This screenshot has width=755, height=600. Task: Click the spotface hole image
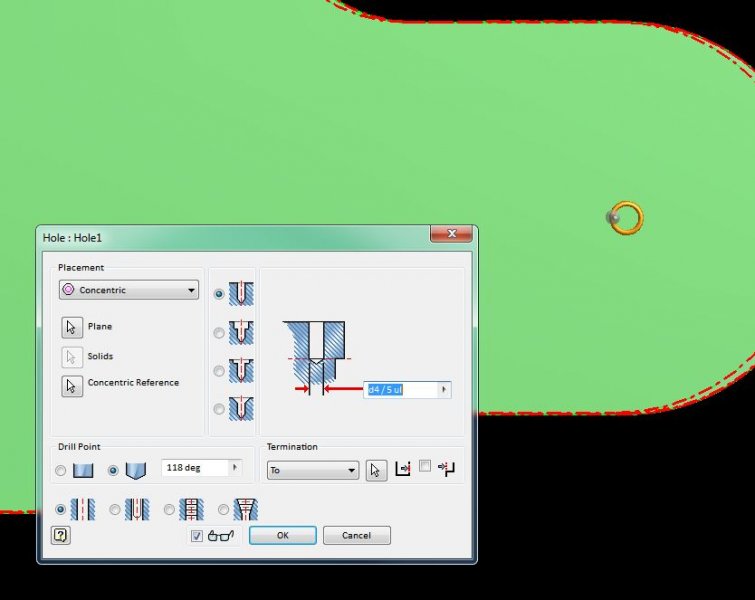pyautogui.click(x=241, y=370)
